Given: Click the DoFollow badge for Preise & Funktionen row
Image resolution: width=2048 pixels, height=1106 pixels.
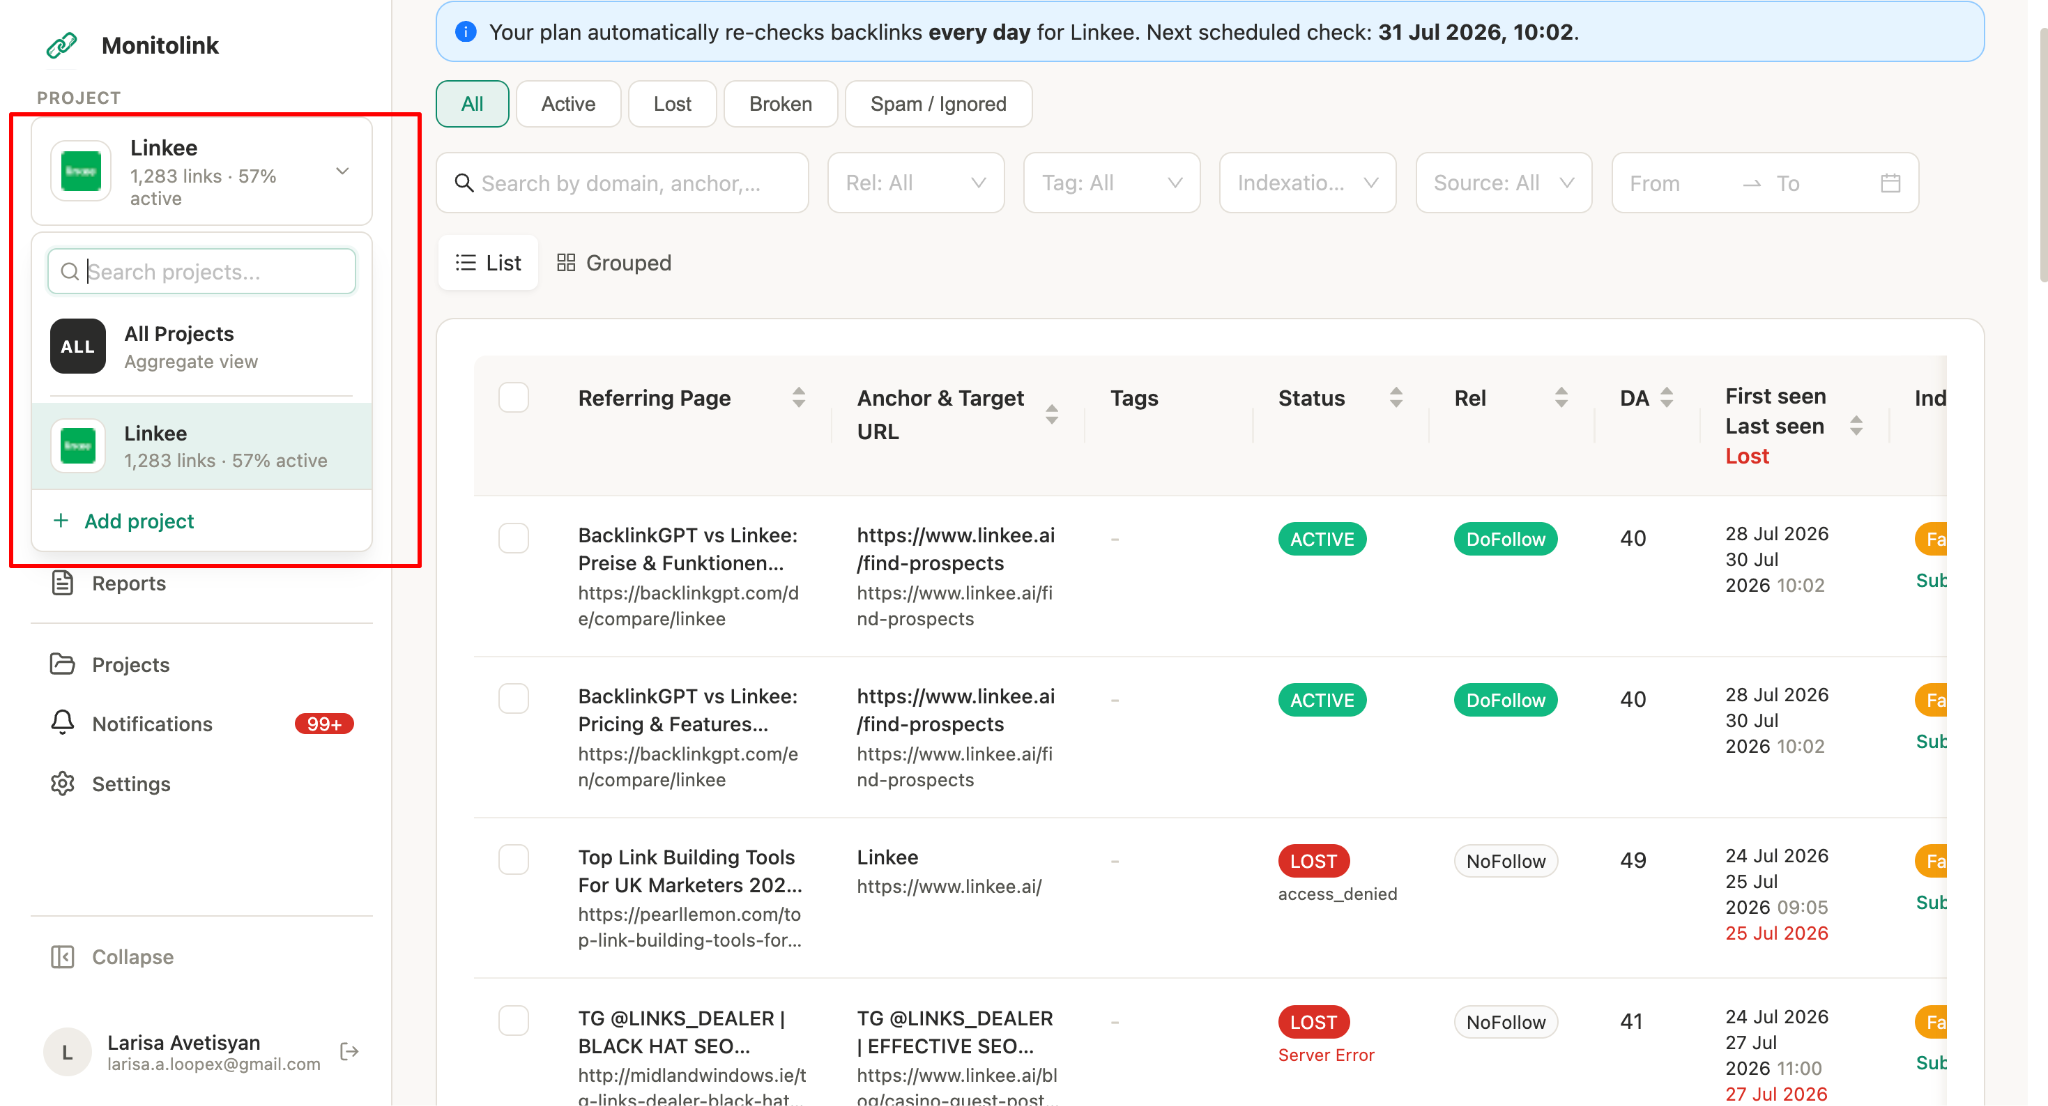Looking at the screenshot, I should (x=1506, y=539).
